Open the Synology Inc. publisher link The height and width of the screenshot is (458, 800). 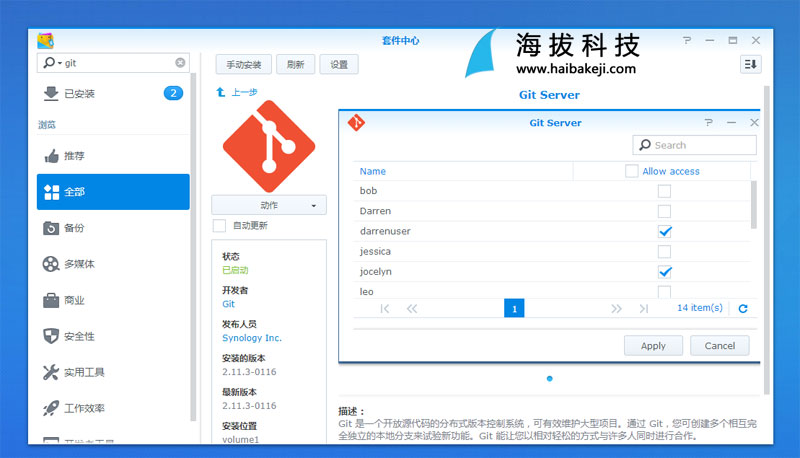[252, 338]
